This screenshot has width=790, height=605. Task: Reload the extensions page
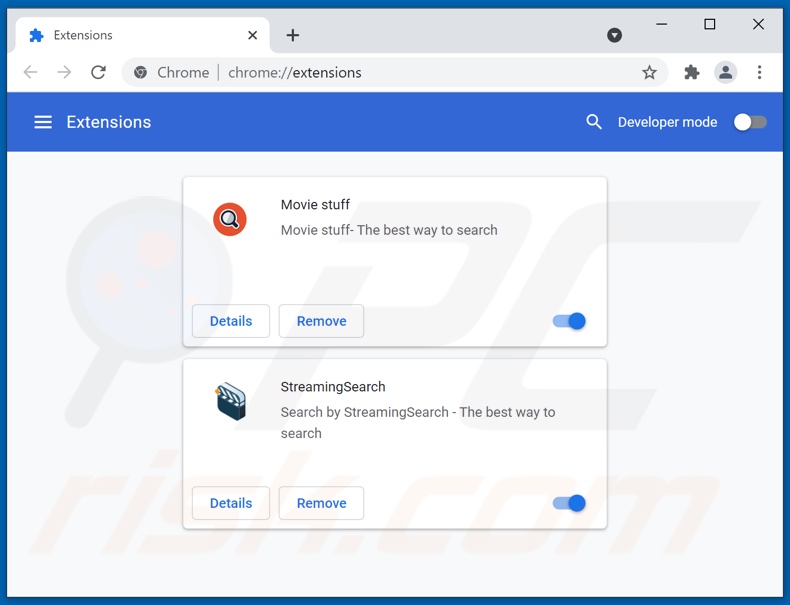(98, 72)
